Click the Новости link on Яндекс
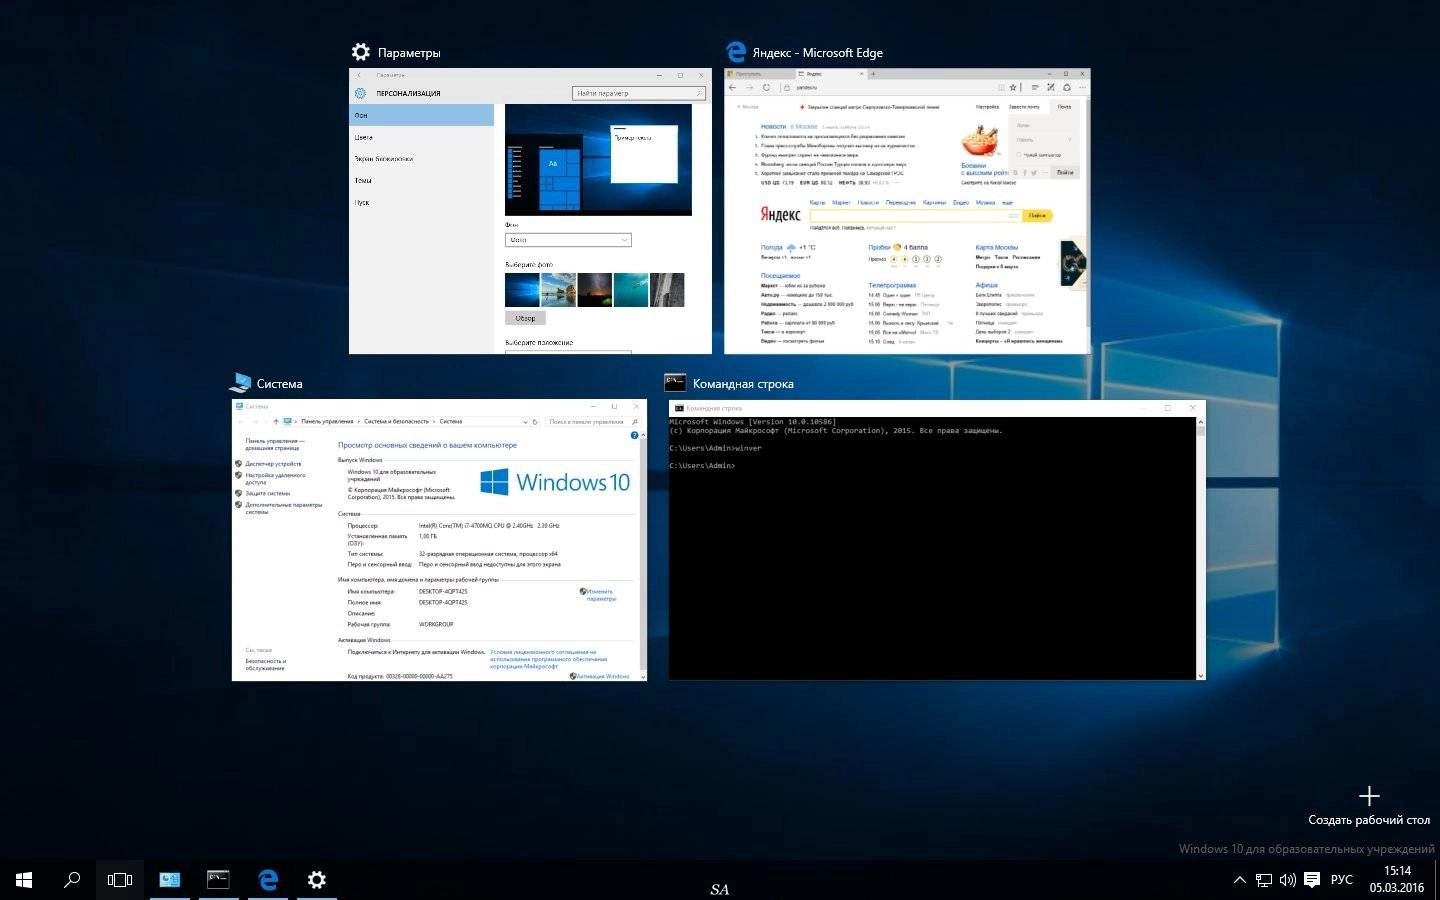The image size is (1440, 900). (773, 127)
